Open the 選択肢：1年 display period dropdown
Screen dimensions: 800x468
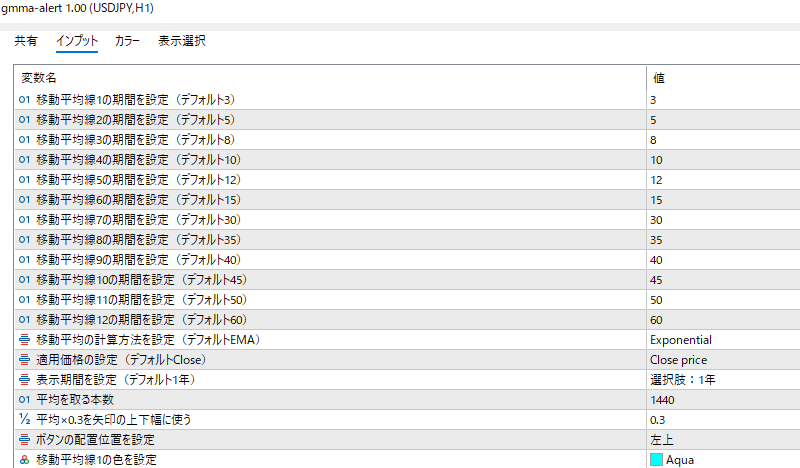point(720,379)
